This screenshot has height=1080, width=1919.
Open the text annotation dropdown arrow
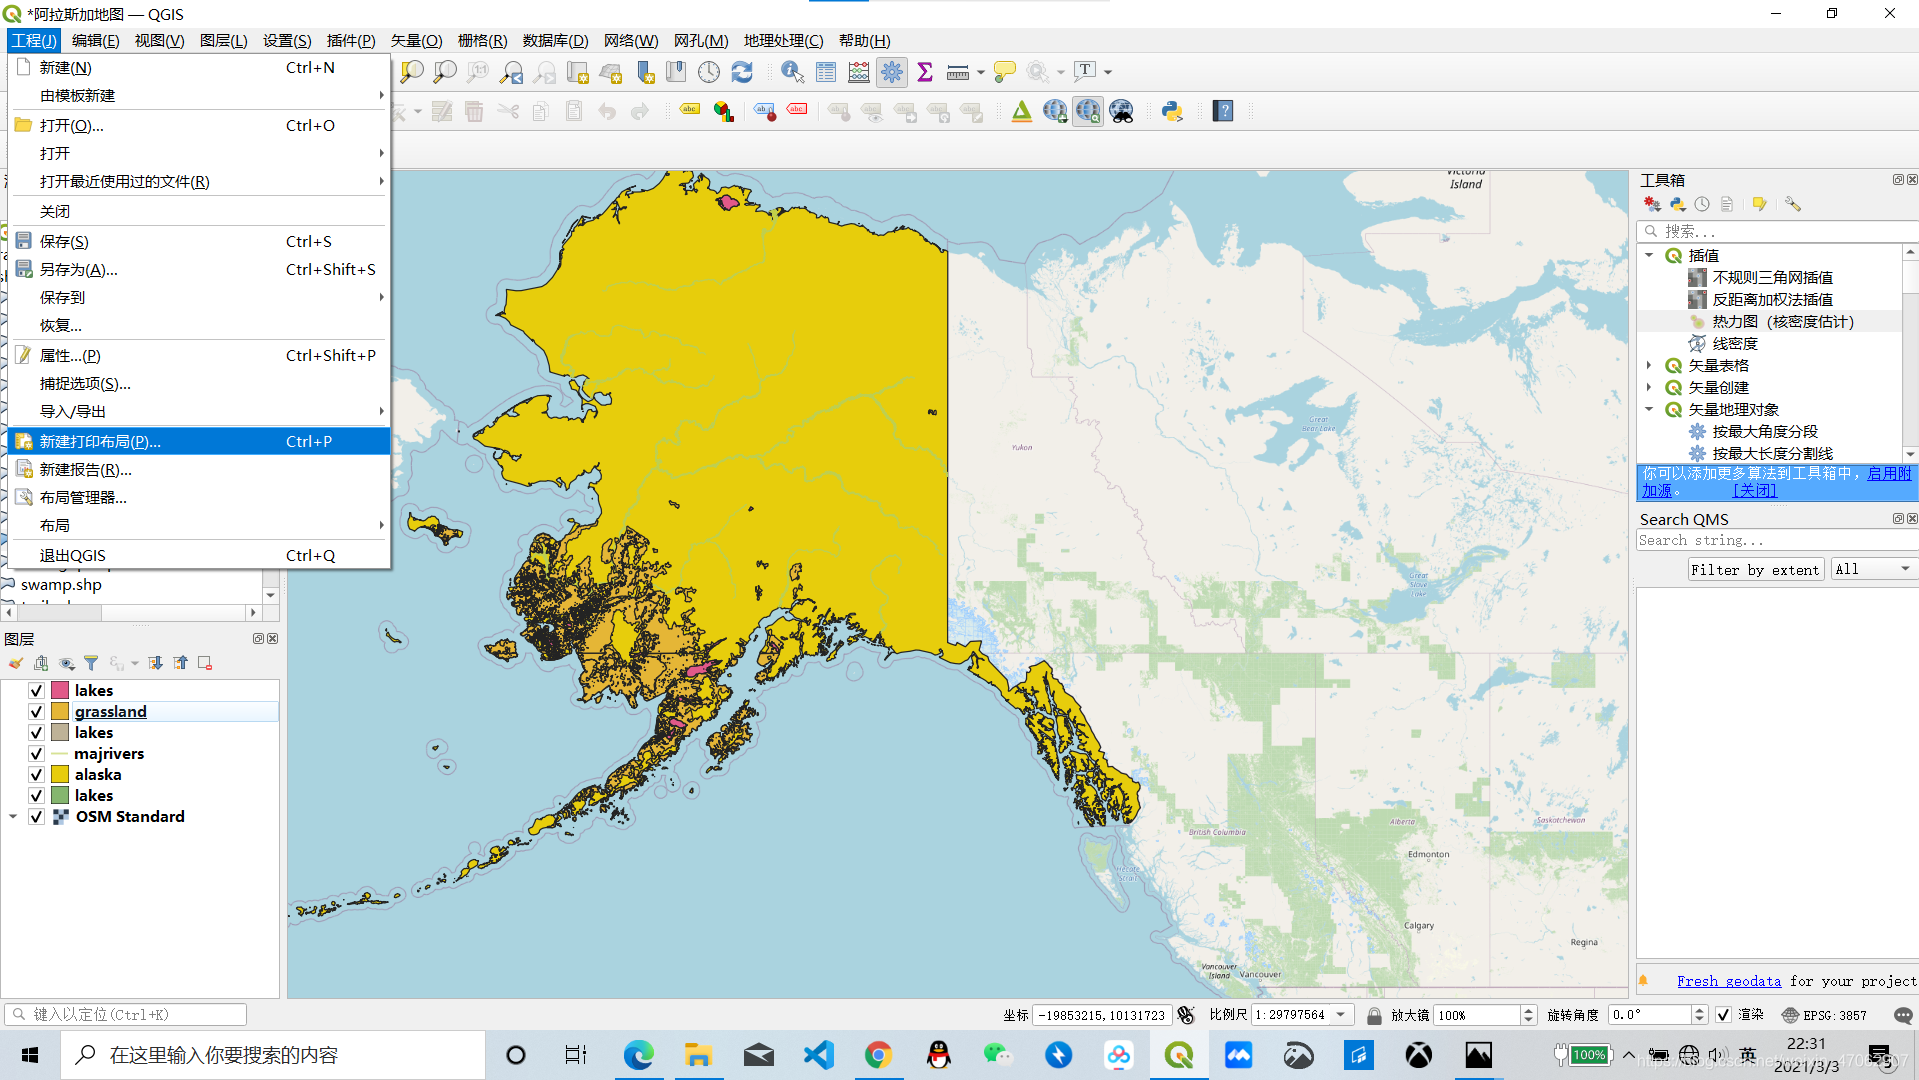(x=1108, y=72)
